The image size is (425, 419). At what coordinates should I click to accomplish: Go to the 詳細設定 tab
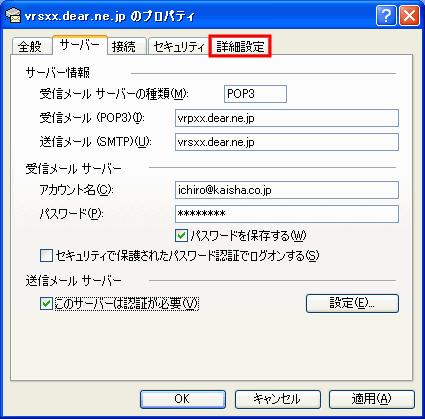pyautogui.click(x=240, y=46)
